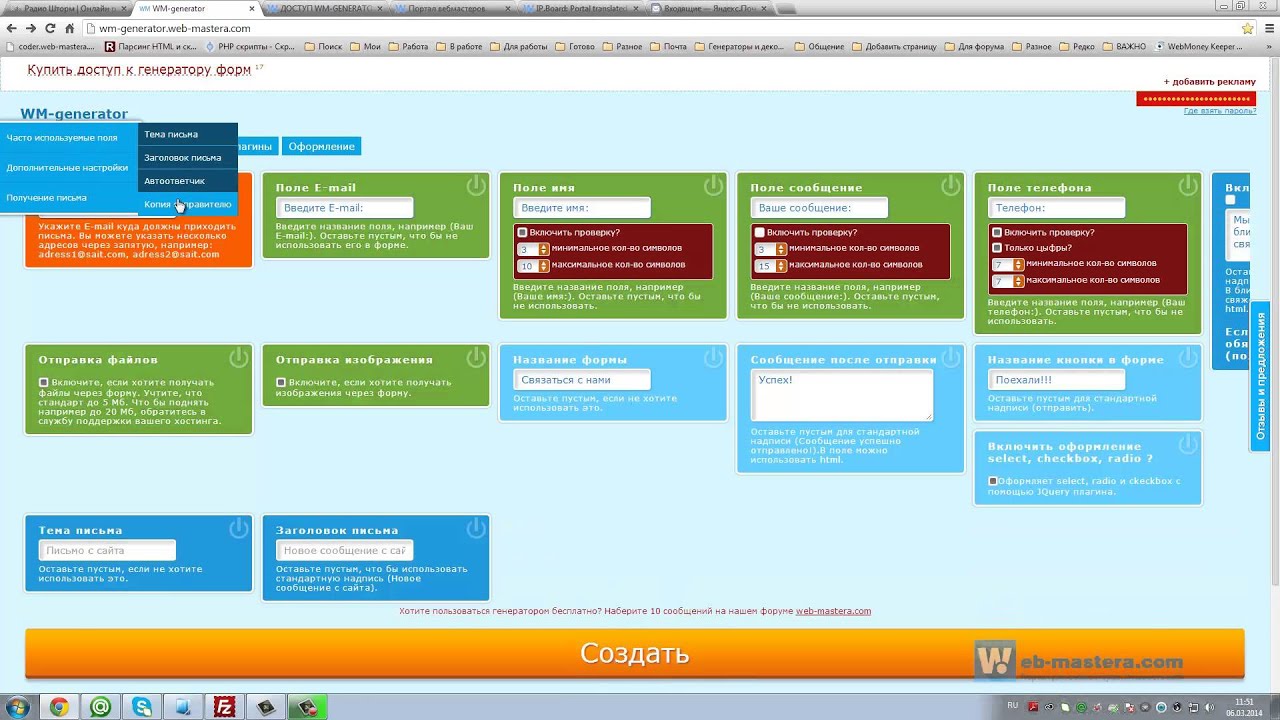Check the select, checkbox, radio styling box
This screenshot has width=1280, height=720.
993,481
